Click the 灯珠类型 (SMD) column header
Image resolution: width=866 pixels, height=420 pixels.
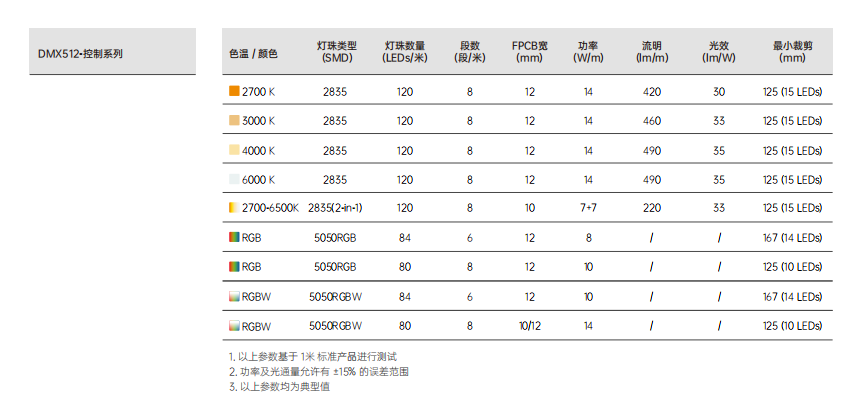(337, 51)
